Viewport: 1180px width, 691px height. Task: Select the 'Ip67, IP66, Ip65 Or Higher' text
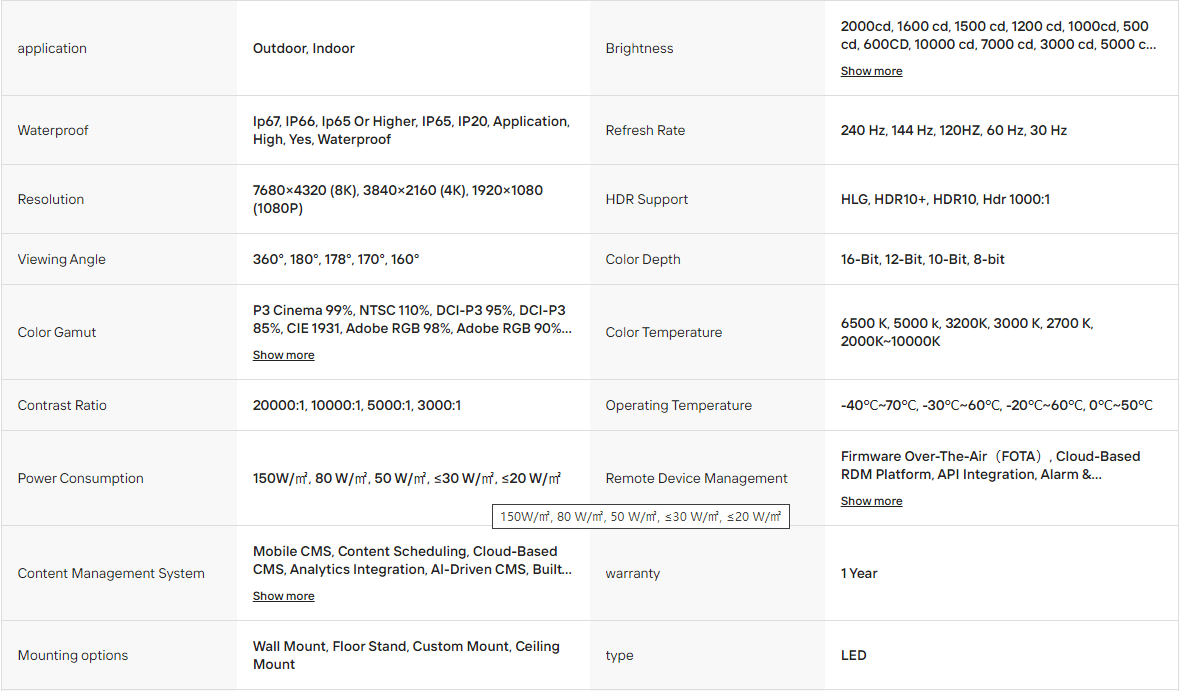pyautogui.click(x=411, y=130)
